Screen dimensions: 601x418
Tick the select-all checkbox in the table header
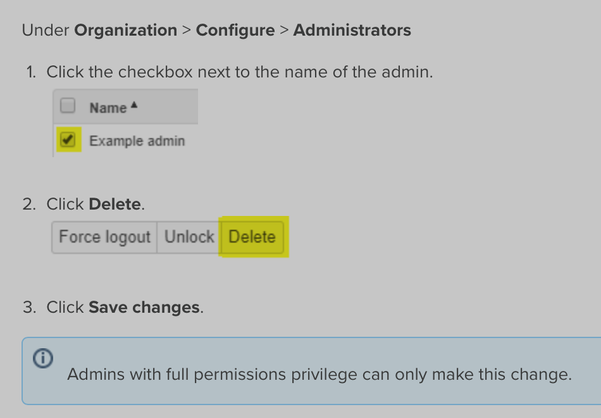point(68,107)
